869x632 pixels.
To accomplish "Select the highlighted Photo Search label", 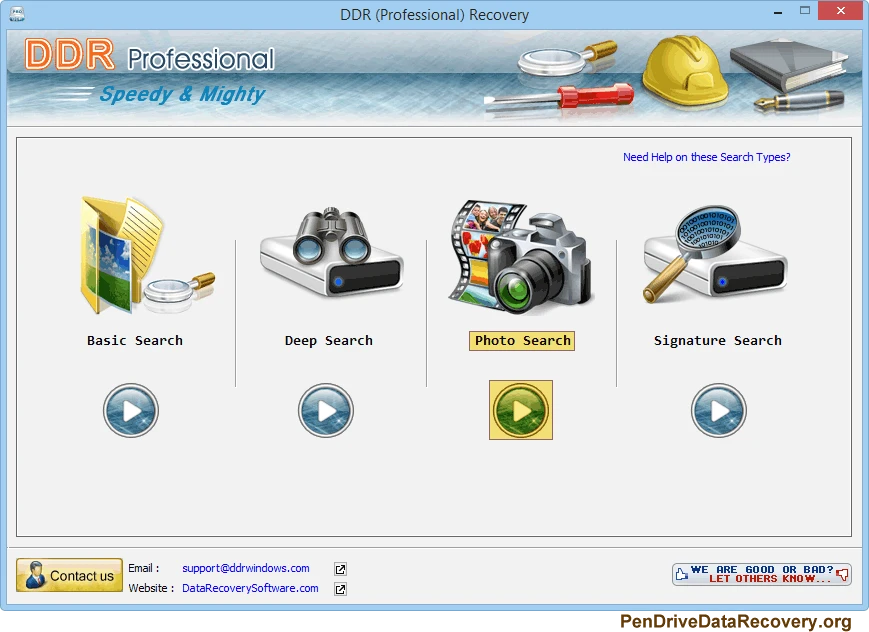I will [x=521, y=340].
